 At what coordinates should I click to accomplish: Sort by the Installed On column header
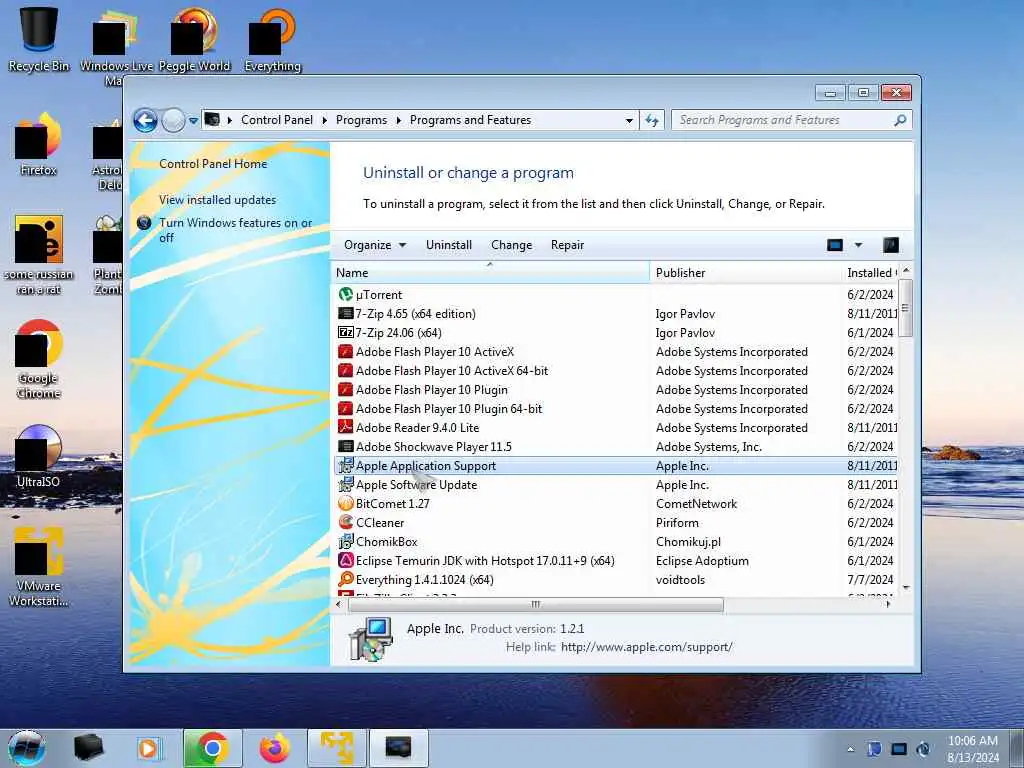pyautogui.click(x=871, y=273)
